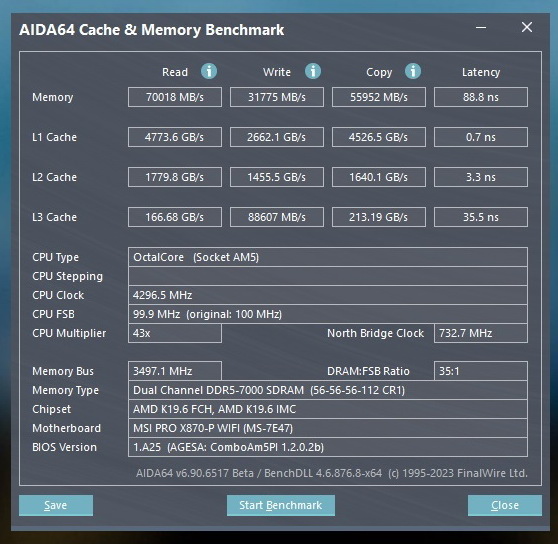Select Memory copy value 55952 MB/s
This screenshot has width=558, height=544.
pyautogui.click(x=379, y=97)
